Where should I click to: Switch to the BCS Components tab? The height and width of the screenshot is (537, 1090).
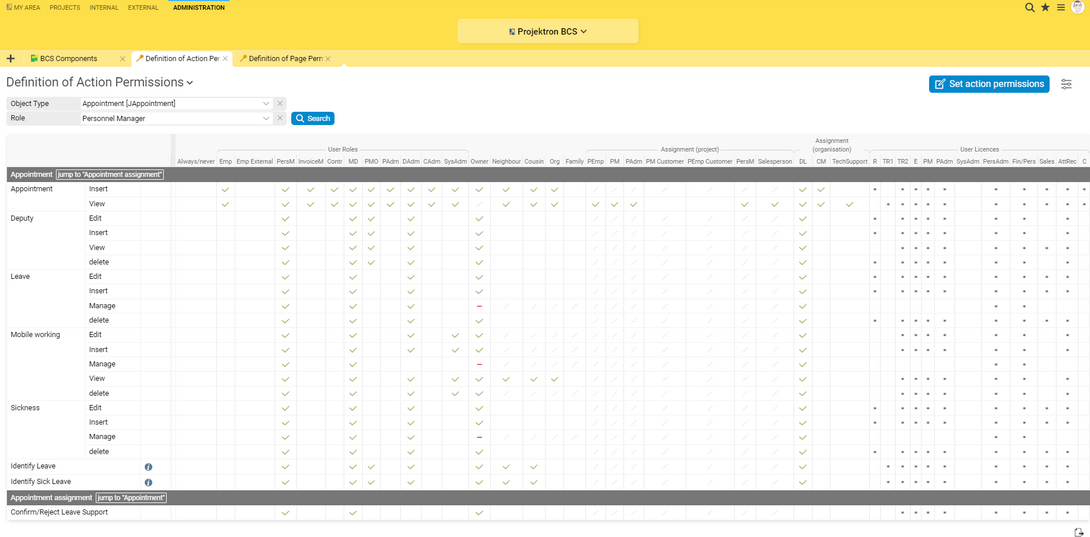tap(69, 58)
